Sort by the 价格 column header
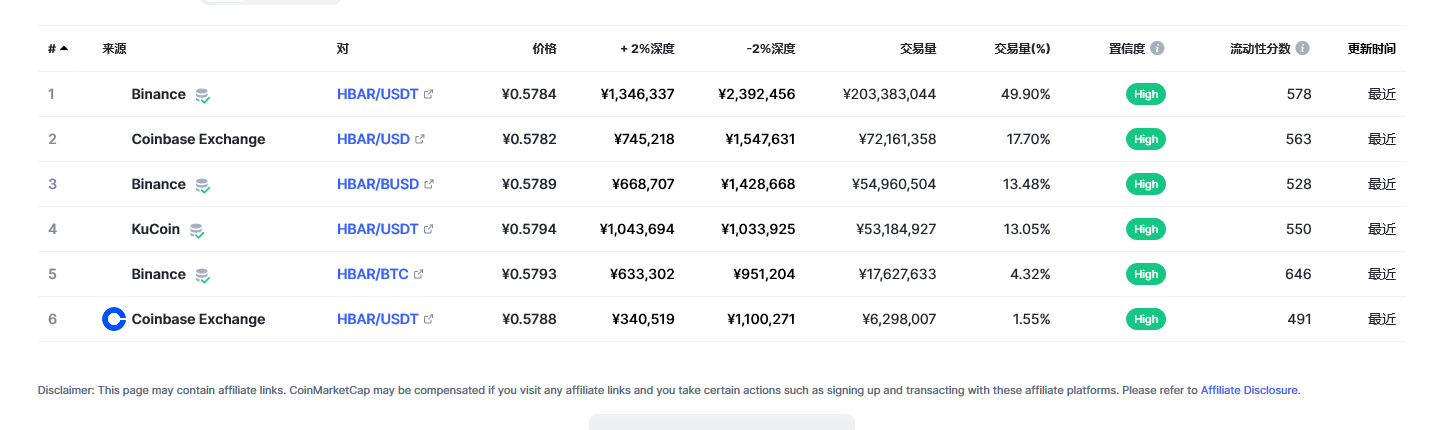The image size is (1450, 430). [x=544, y=48]
